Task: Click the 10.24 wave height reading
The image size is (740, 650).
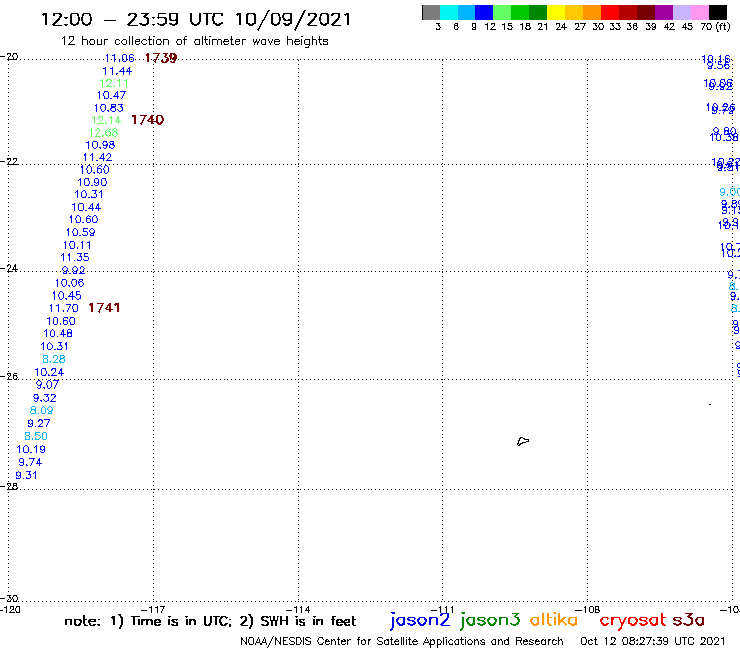Action: click(49, 372)
